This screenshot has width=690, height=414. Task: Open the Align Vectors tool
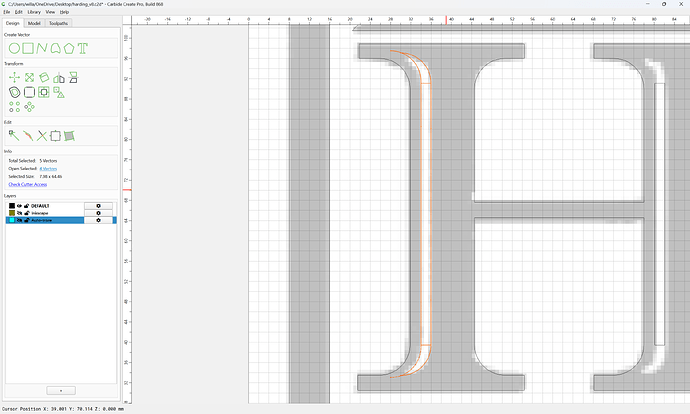click(x=44, y=92)
